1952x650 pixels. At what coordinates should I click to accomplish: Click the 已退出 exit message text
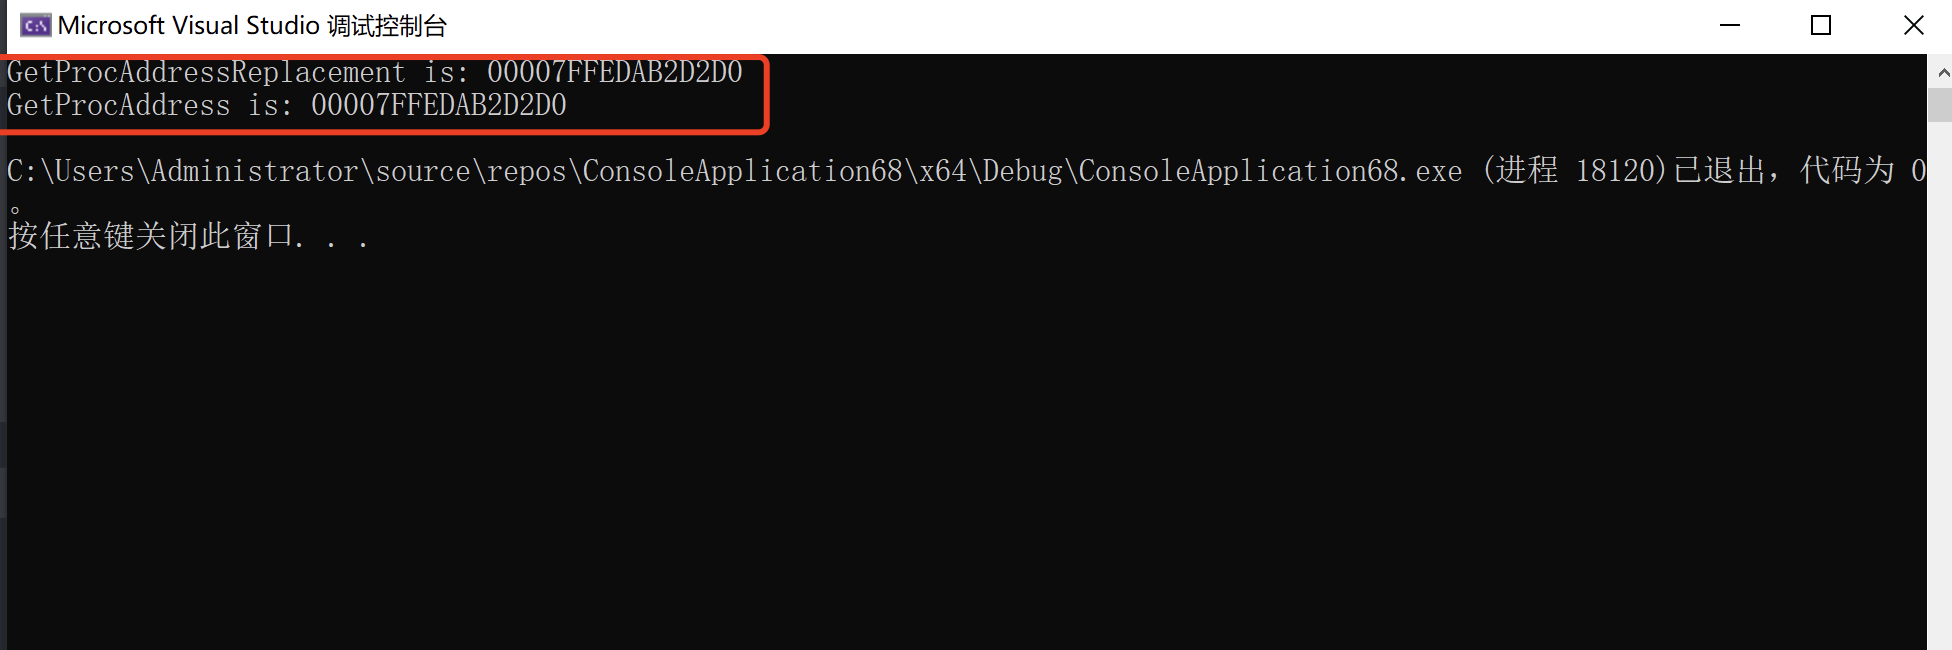(1719, 171)
